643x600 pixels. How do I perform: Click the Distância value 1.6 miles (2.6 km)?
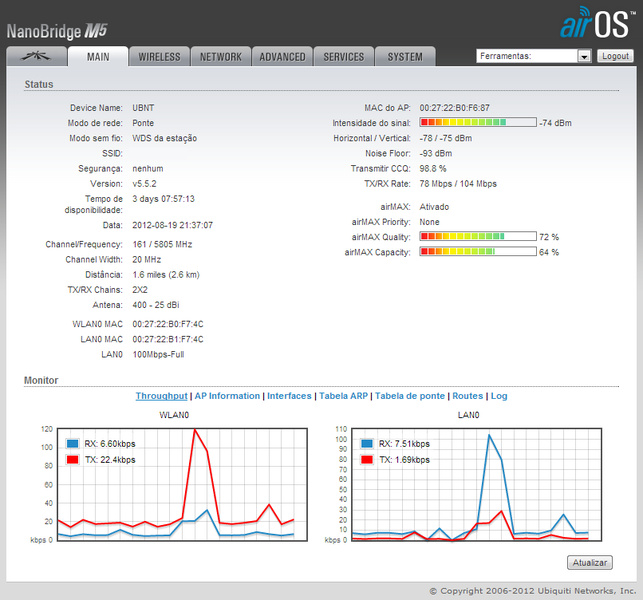point(166,275)
